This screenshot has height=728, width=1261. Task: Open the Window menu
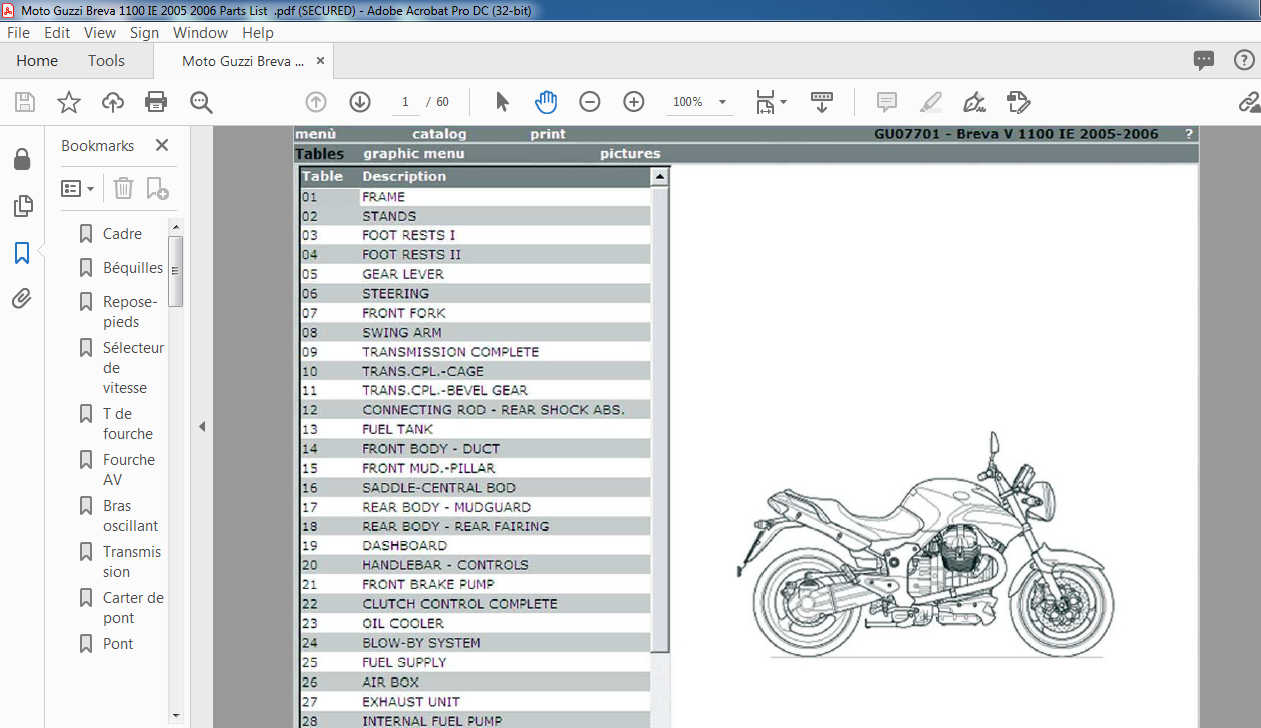(200, 32)
